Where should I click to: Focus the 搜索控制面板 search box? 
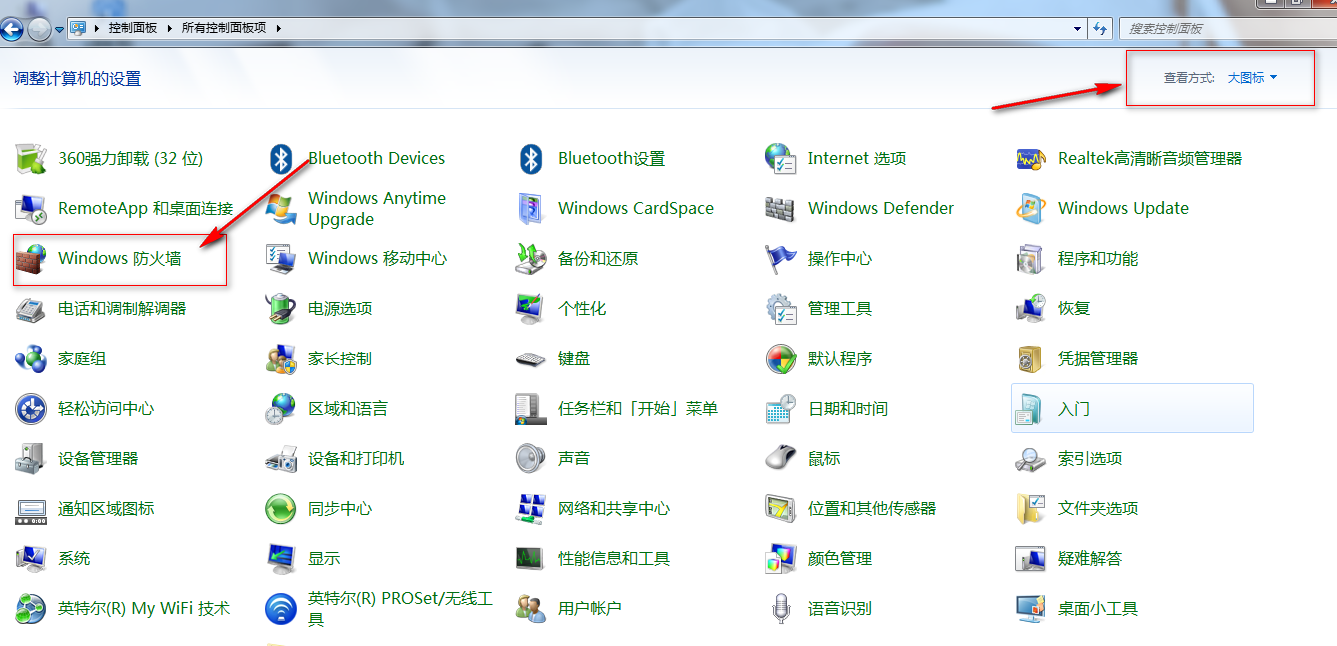click(x=1227, y=28)
